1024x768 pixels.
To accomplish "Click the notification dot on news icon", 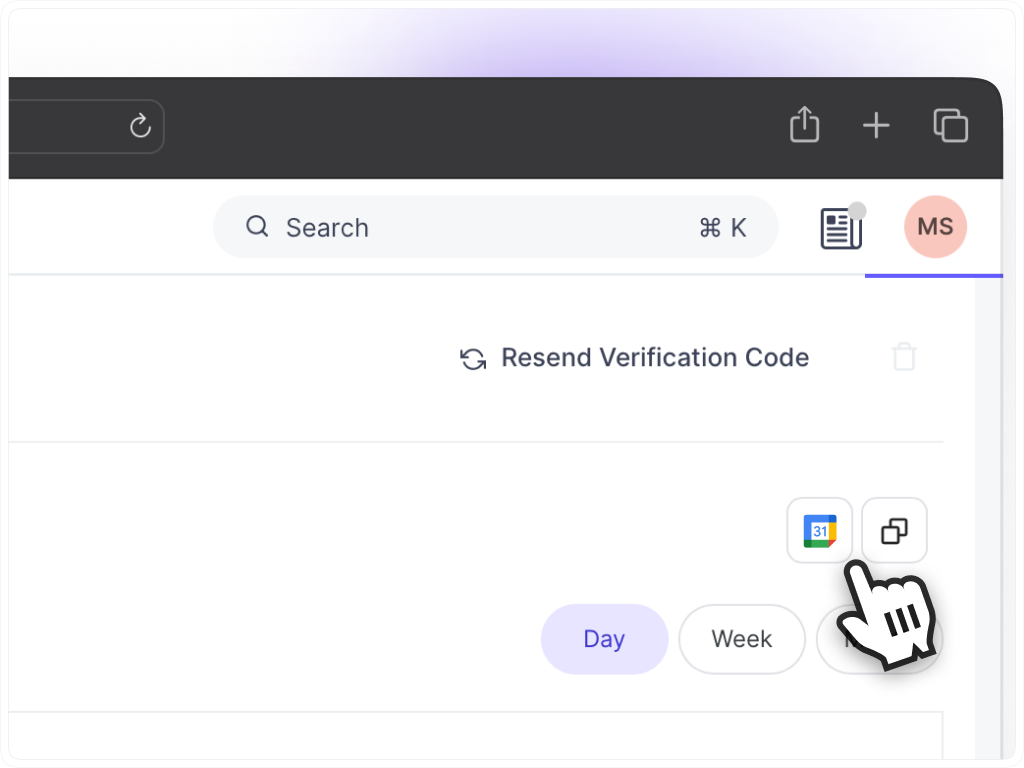I will 857,211.
